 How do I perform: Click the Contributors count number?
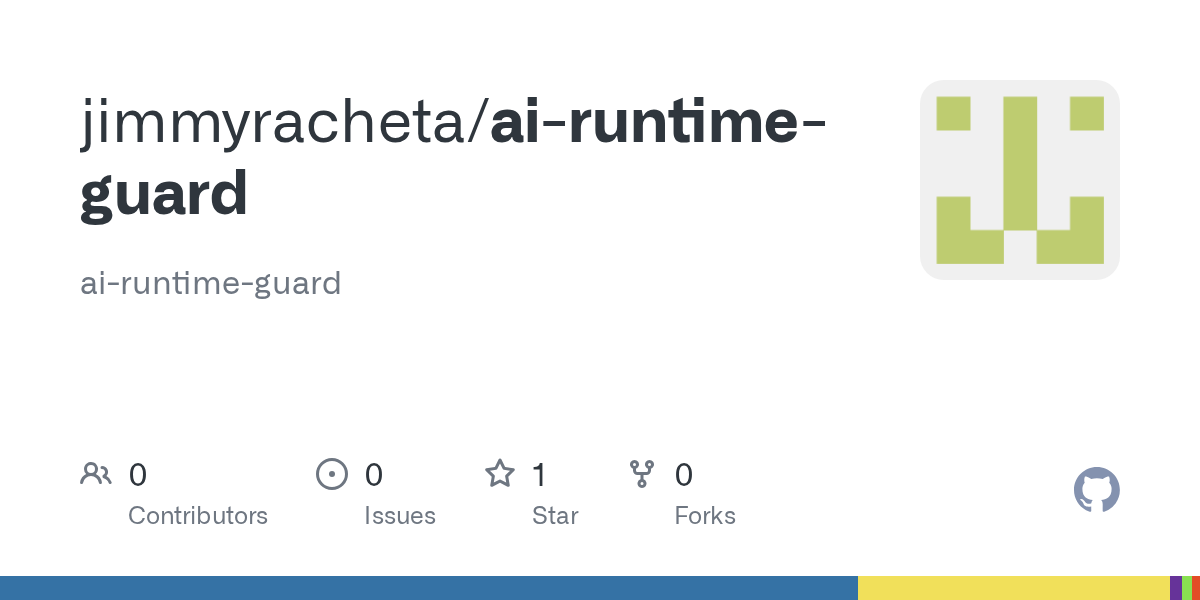click(x=138, y=474)
